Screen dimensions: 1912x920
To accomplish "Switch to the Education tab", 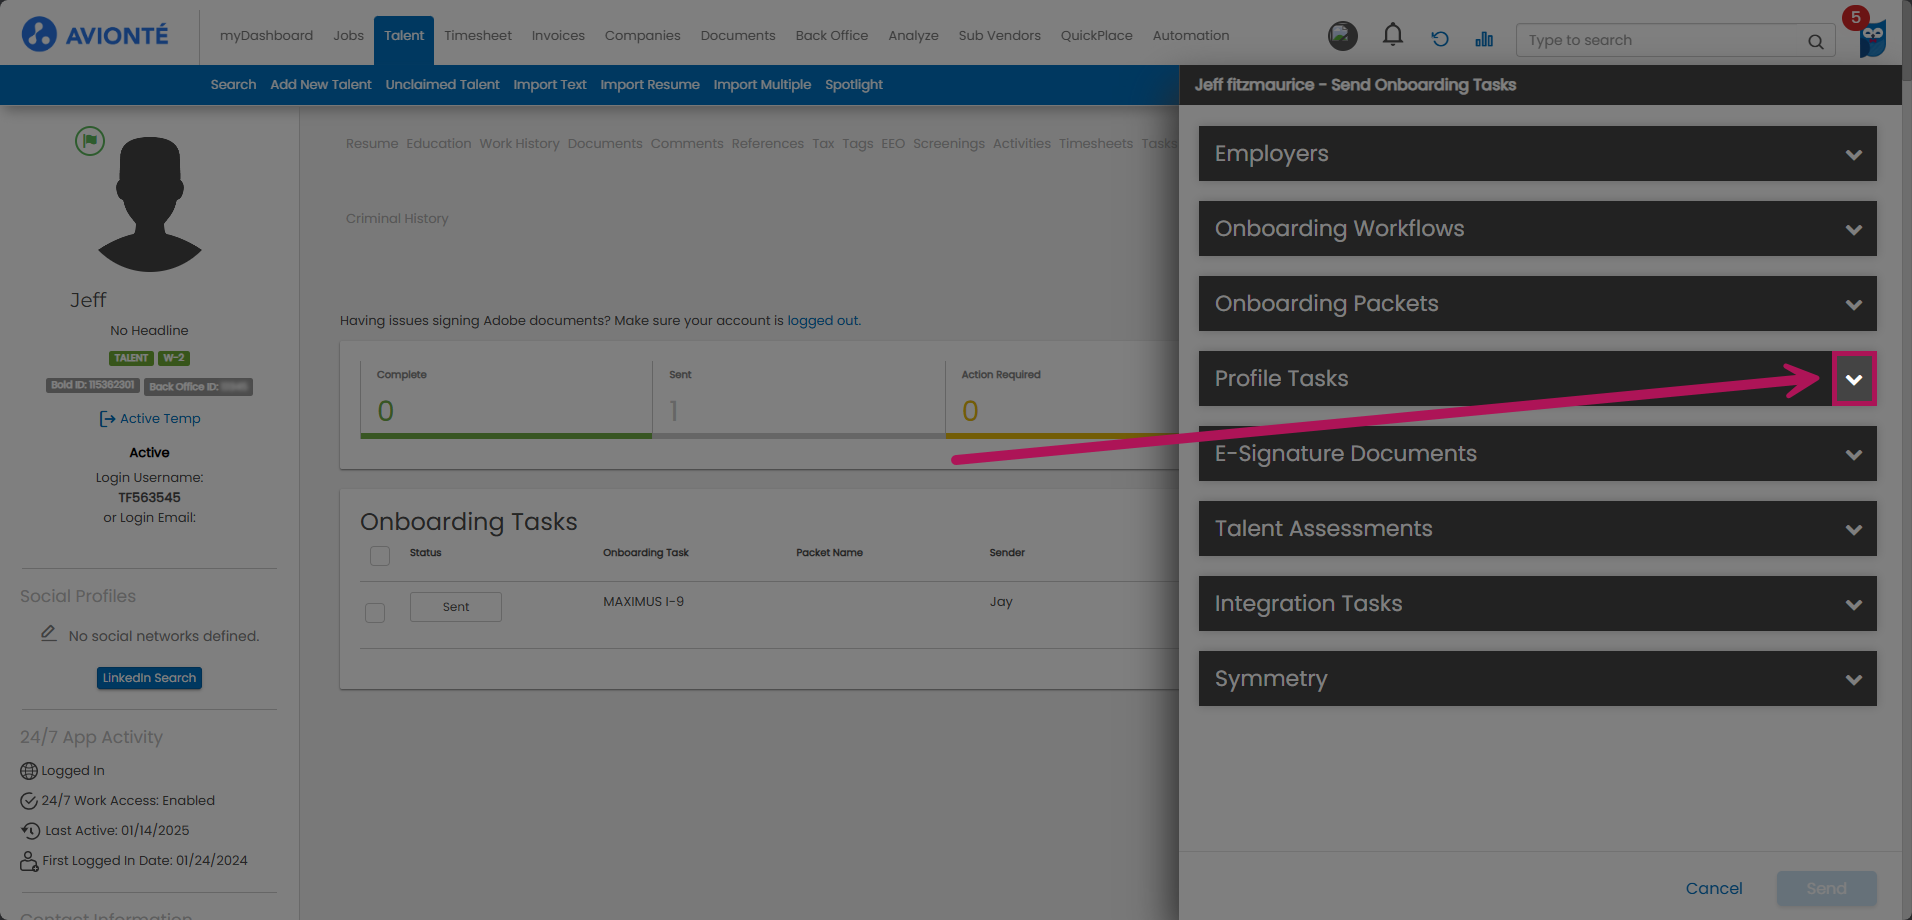I will (x=438, y=144).
